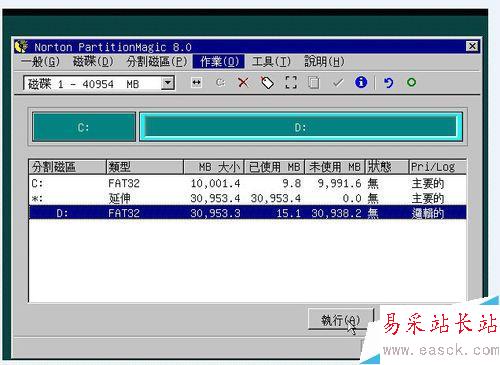Click the blue info icon

[x=361, y=82]
